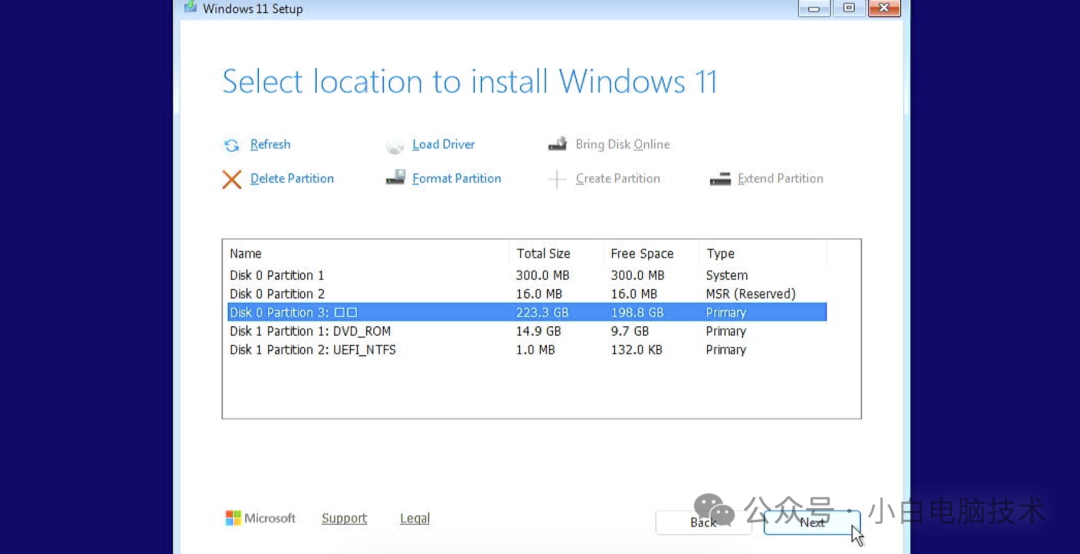
Task: Open the Load Driver link
Action: coord(443,144)
